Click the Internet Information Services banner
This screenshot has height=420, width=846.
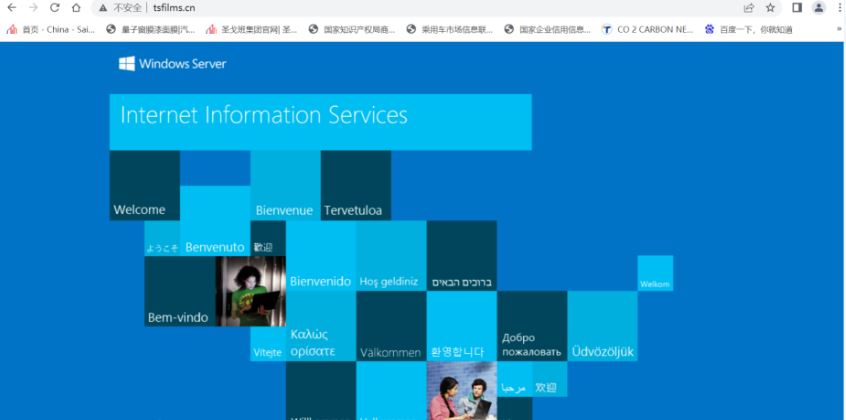pyautogui.click(x=320, y=121)
